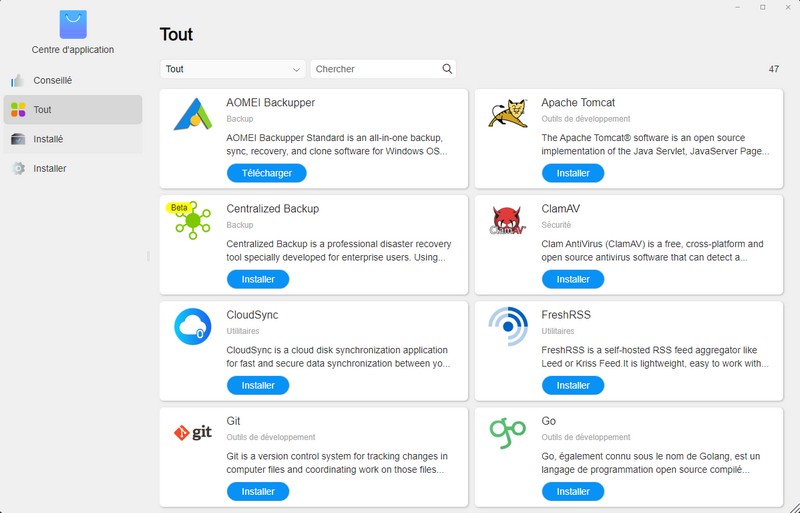The width and height of the screenshot is (800, 513).
Task: Install ClamAV
Action: click(x=572, y=279)
